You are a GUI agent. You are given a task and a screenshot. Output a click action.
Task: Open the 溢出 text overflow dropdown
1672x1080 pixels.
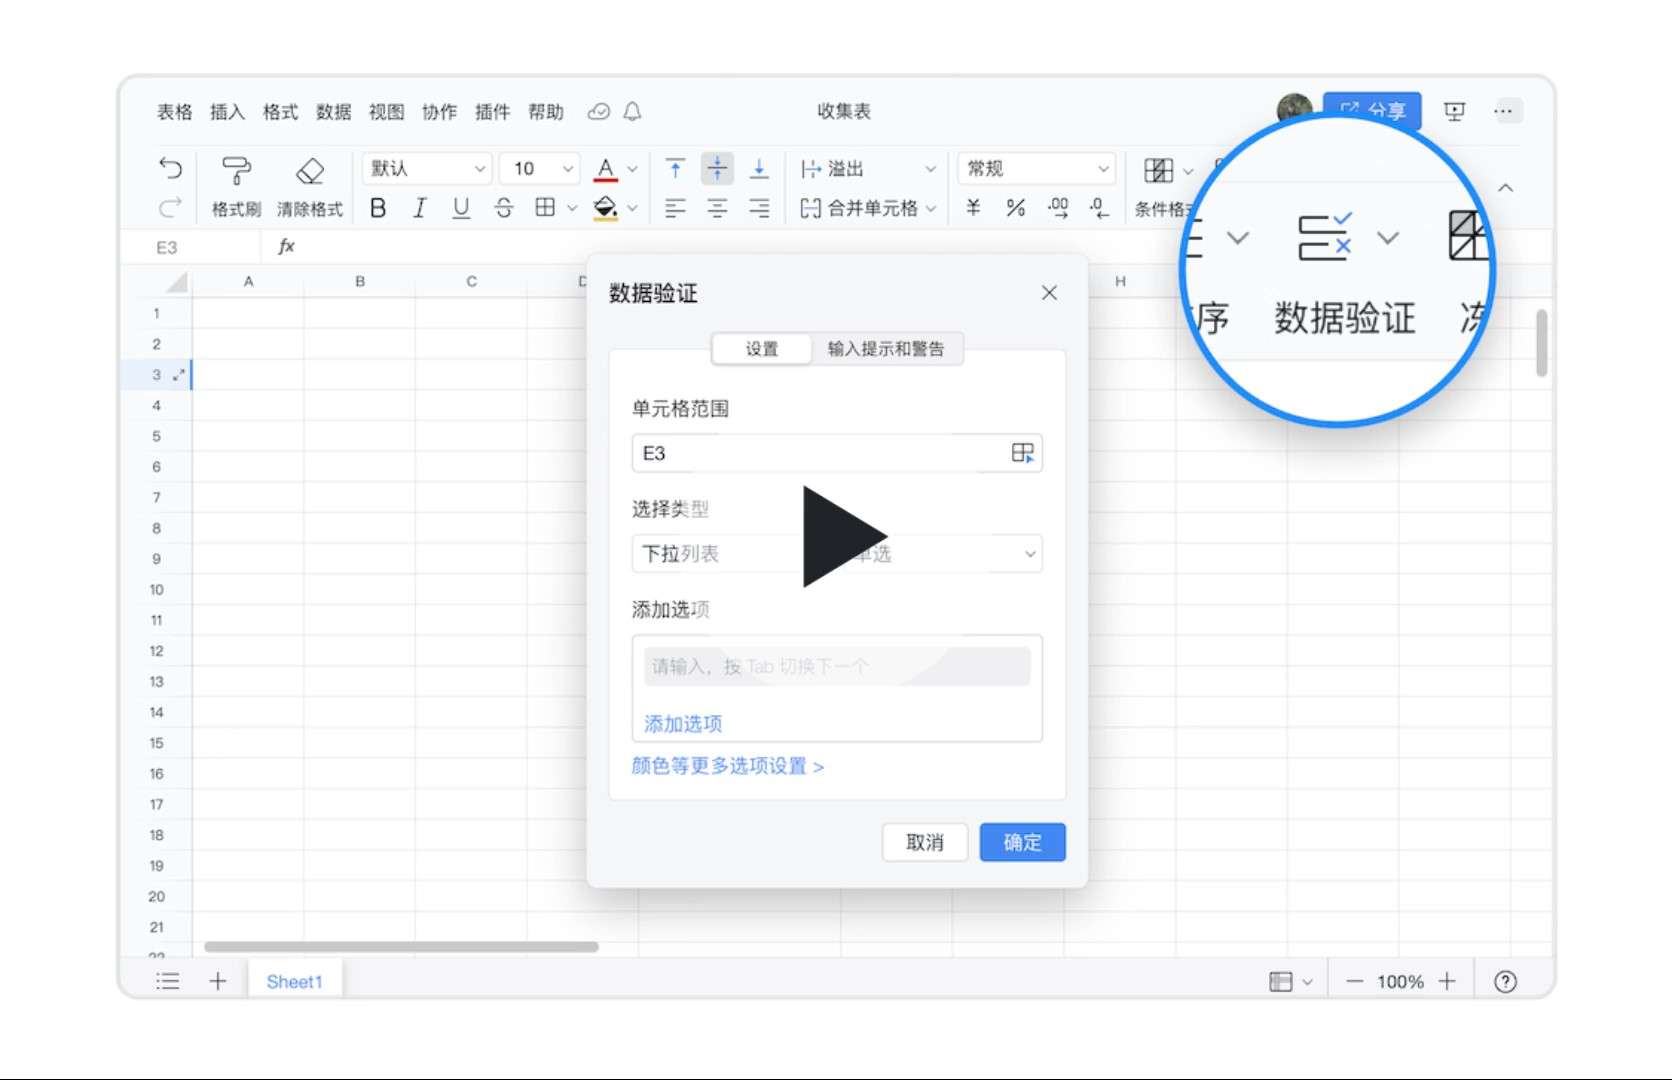tap(868, 169)
